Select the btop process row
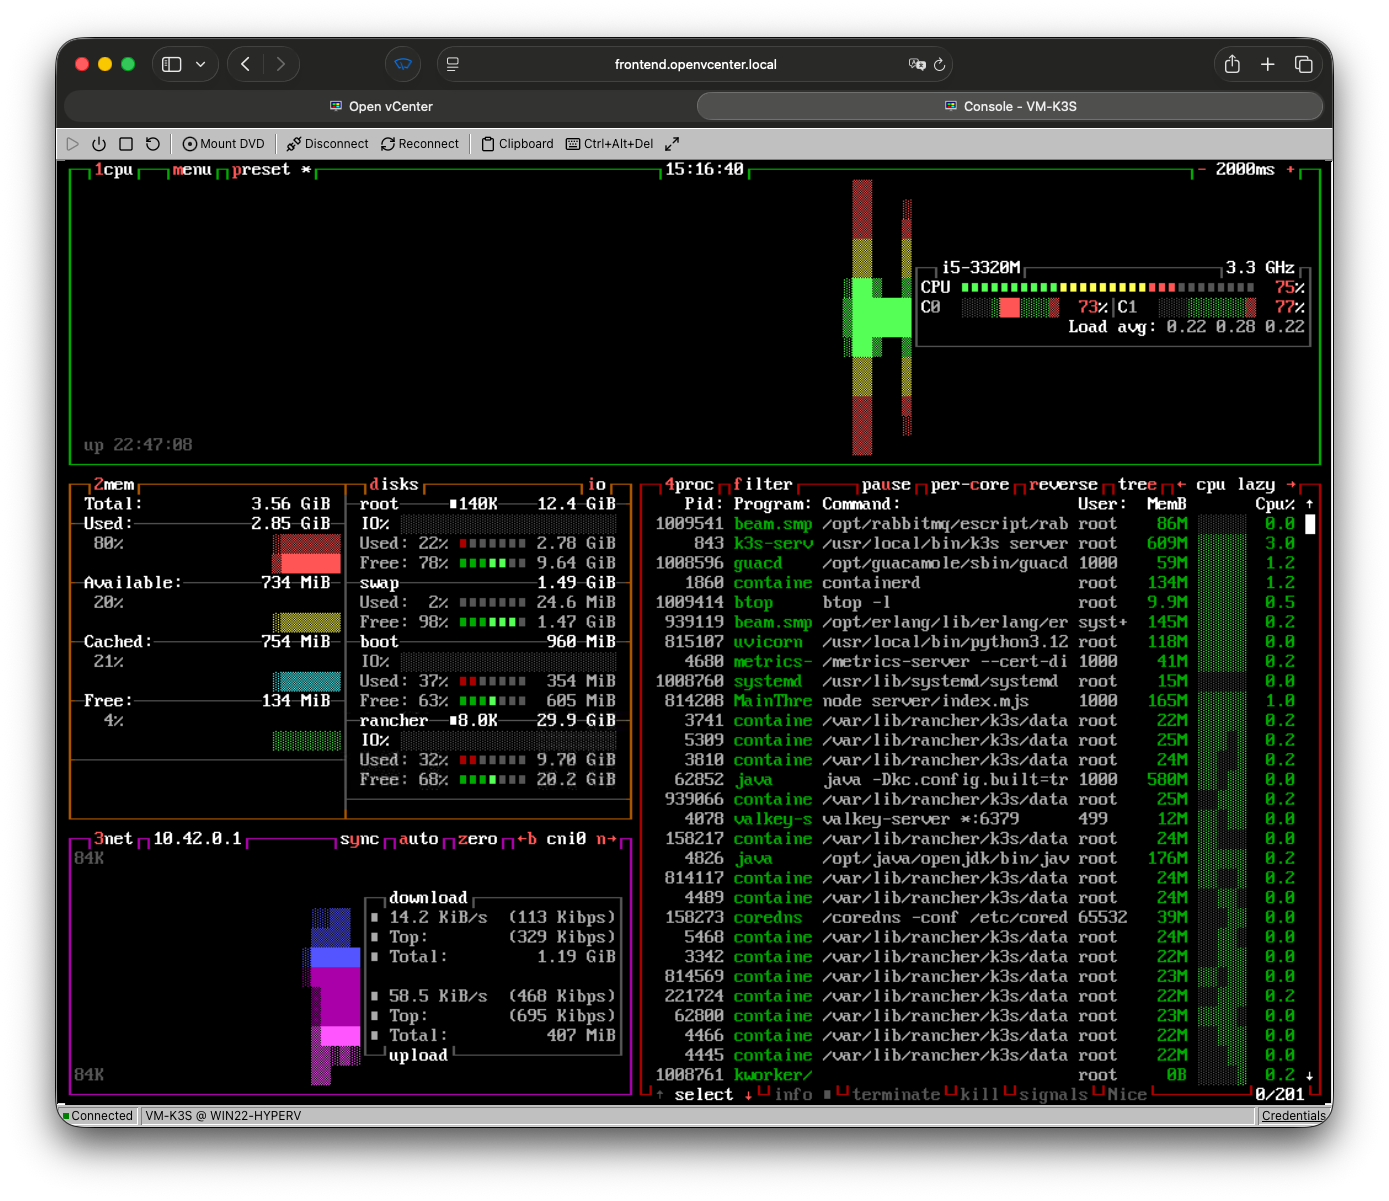The image size is (1389, 1201). click(975, 603)
